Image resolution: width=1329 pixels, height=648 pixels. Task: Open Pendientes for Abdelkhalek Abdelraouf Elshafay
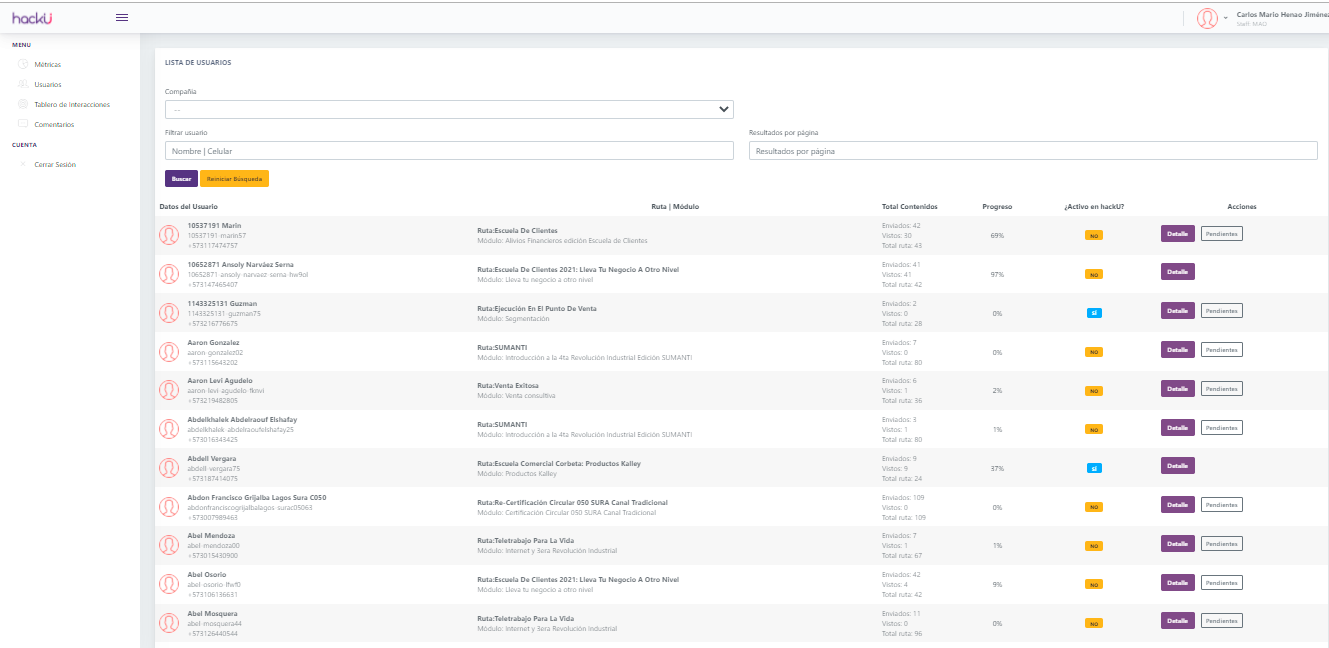(1222, 427)
